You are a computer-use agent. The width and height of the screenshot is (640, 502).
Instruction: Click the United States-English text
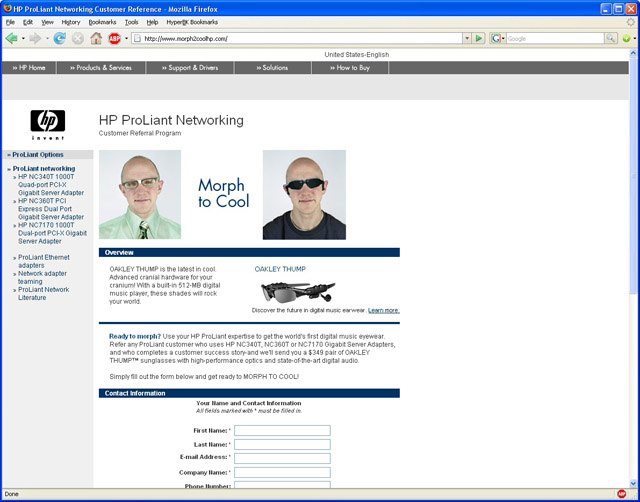[x=356, y=55]
